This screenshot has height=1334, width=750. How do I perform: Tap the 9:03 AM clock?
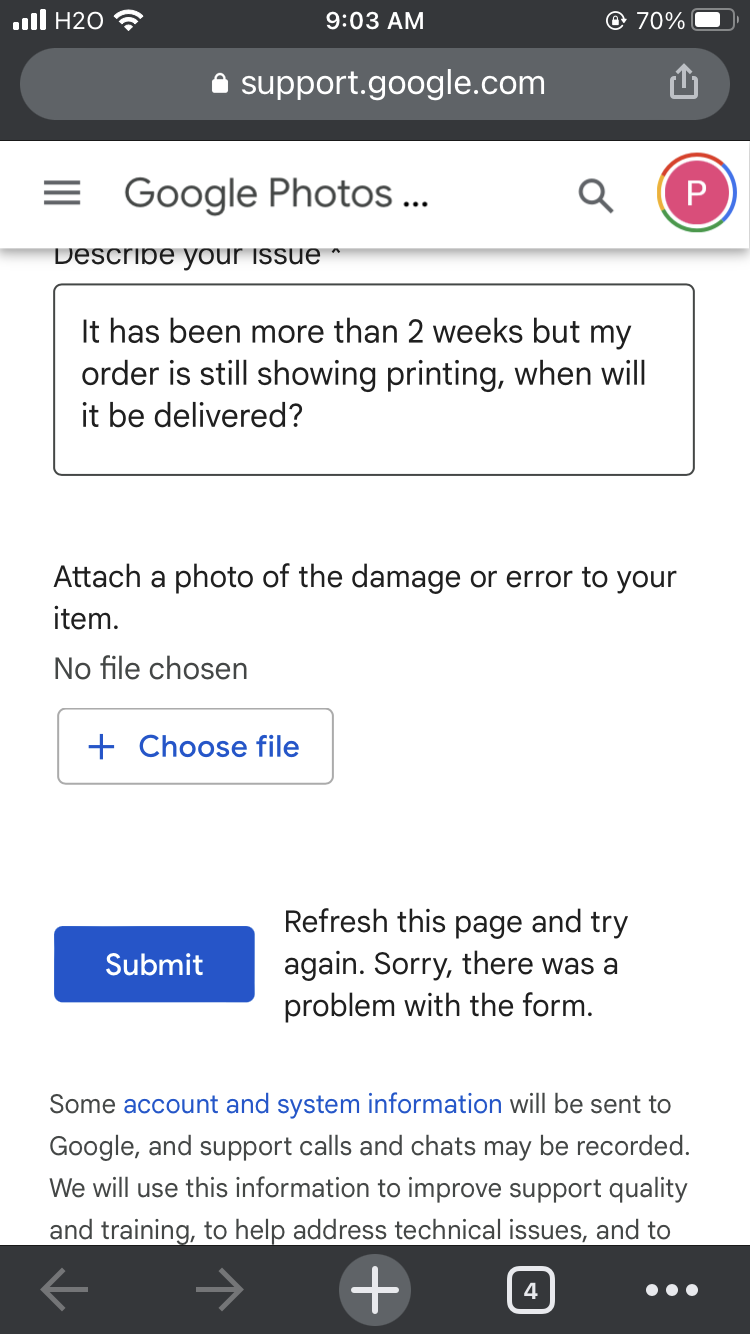point(375,20)
